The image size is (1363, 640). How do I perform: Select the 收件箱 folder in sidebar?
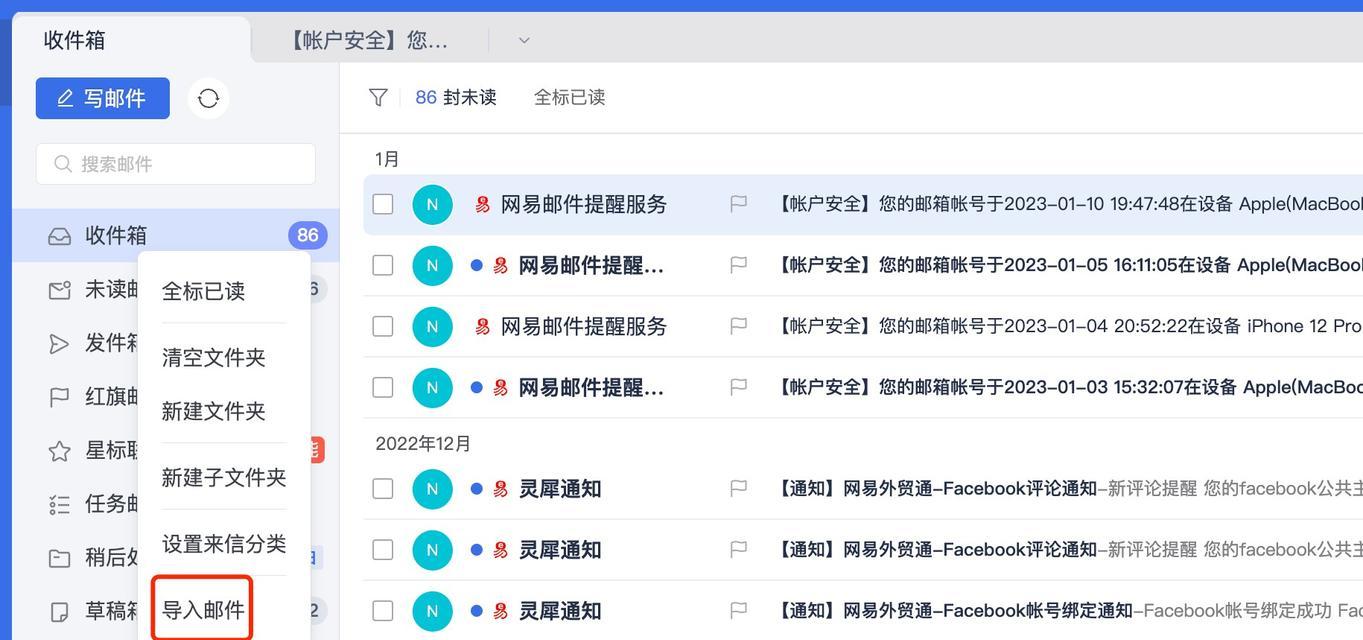click(x=176, y=235)
